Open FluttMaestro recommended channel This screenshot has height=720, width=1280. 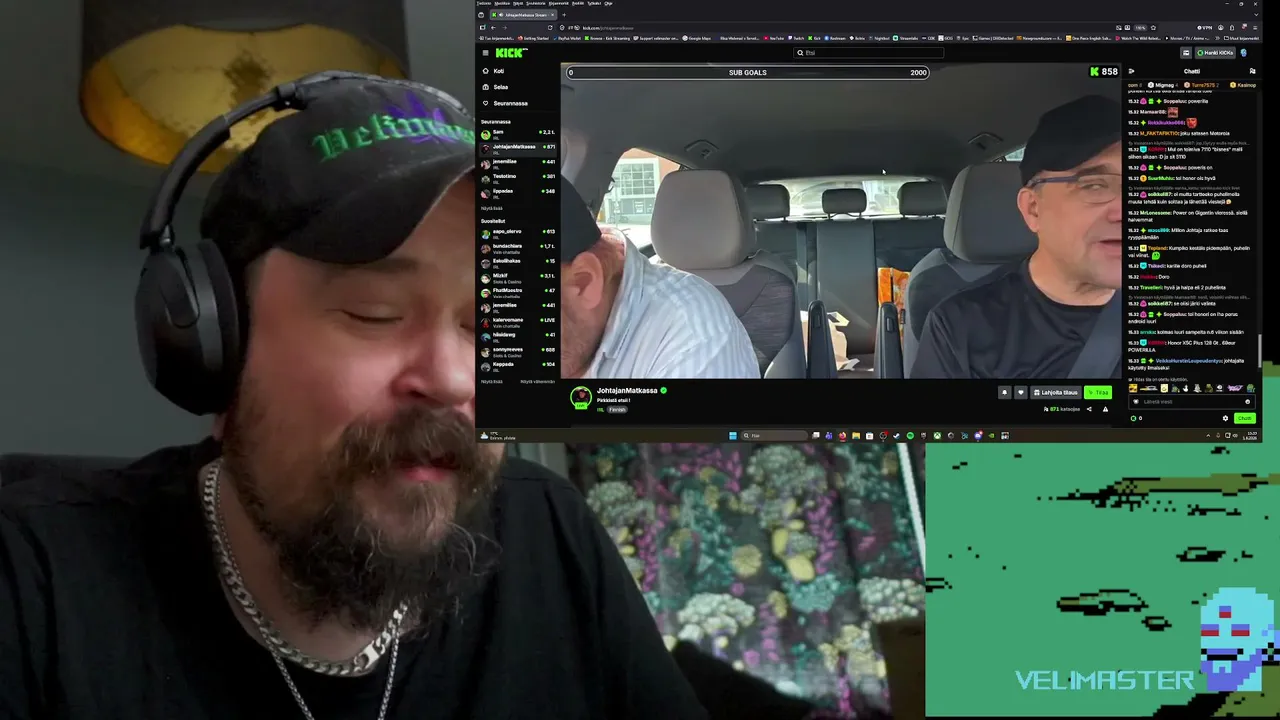[517, 291]
